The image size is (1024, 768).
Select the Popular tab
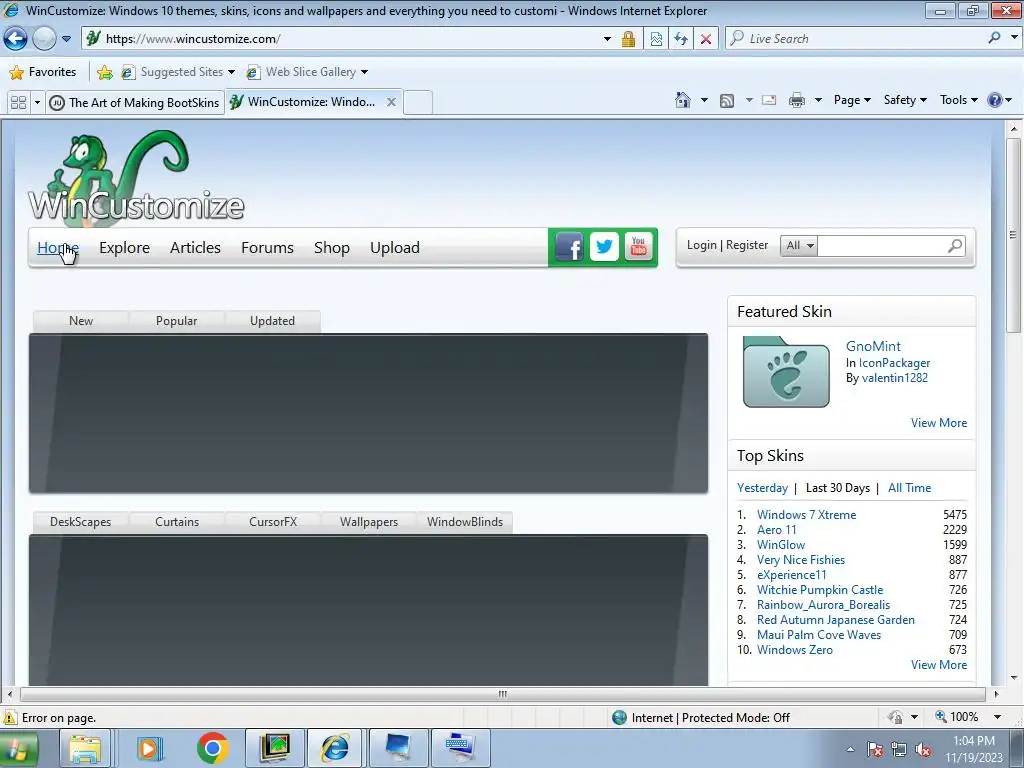[x=176, y=321]
